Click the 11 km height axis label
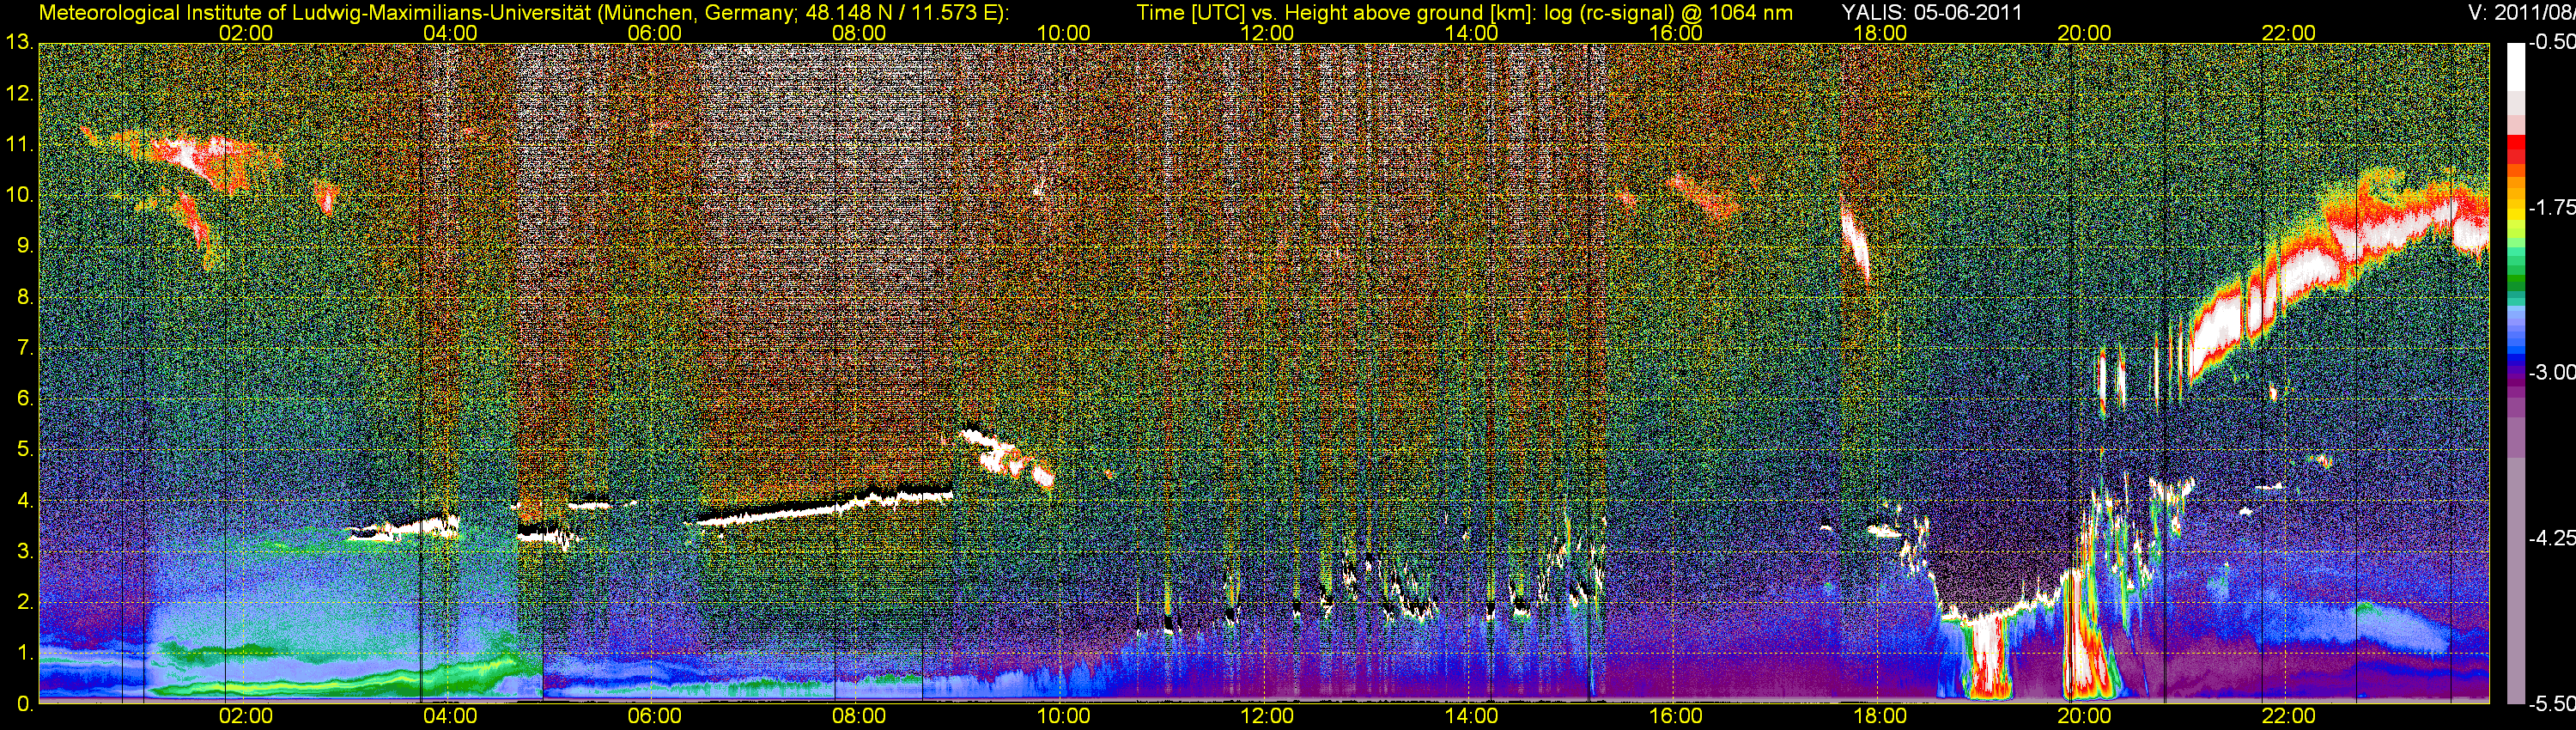Screen dimensions: 2576x730 [19, 144]
